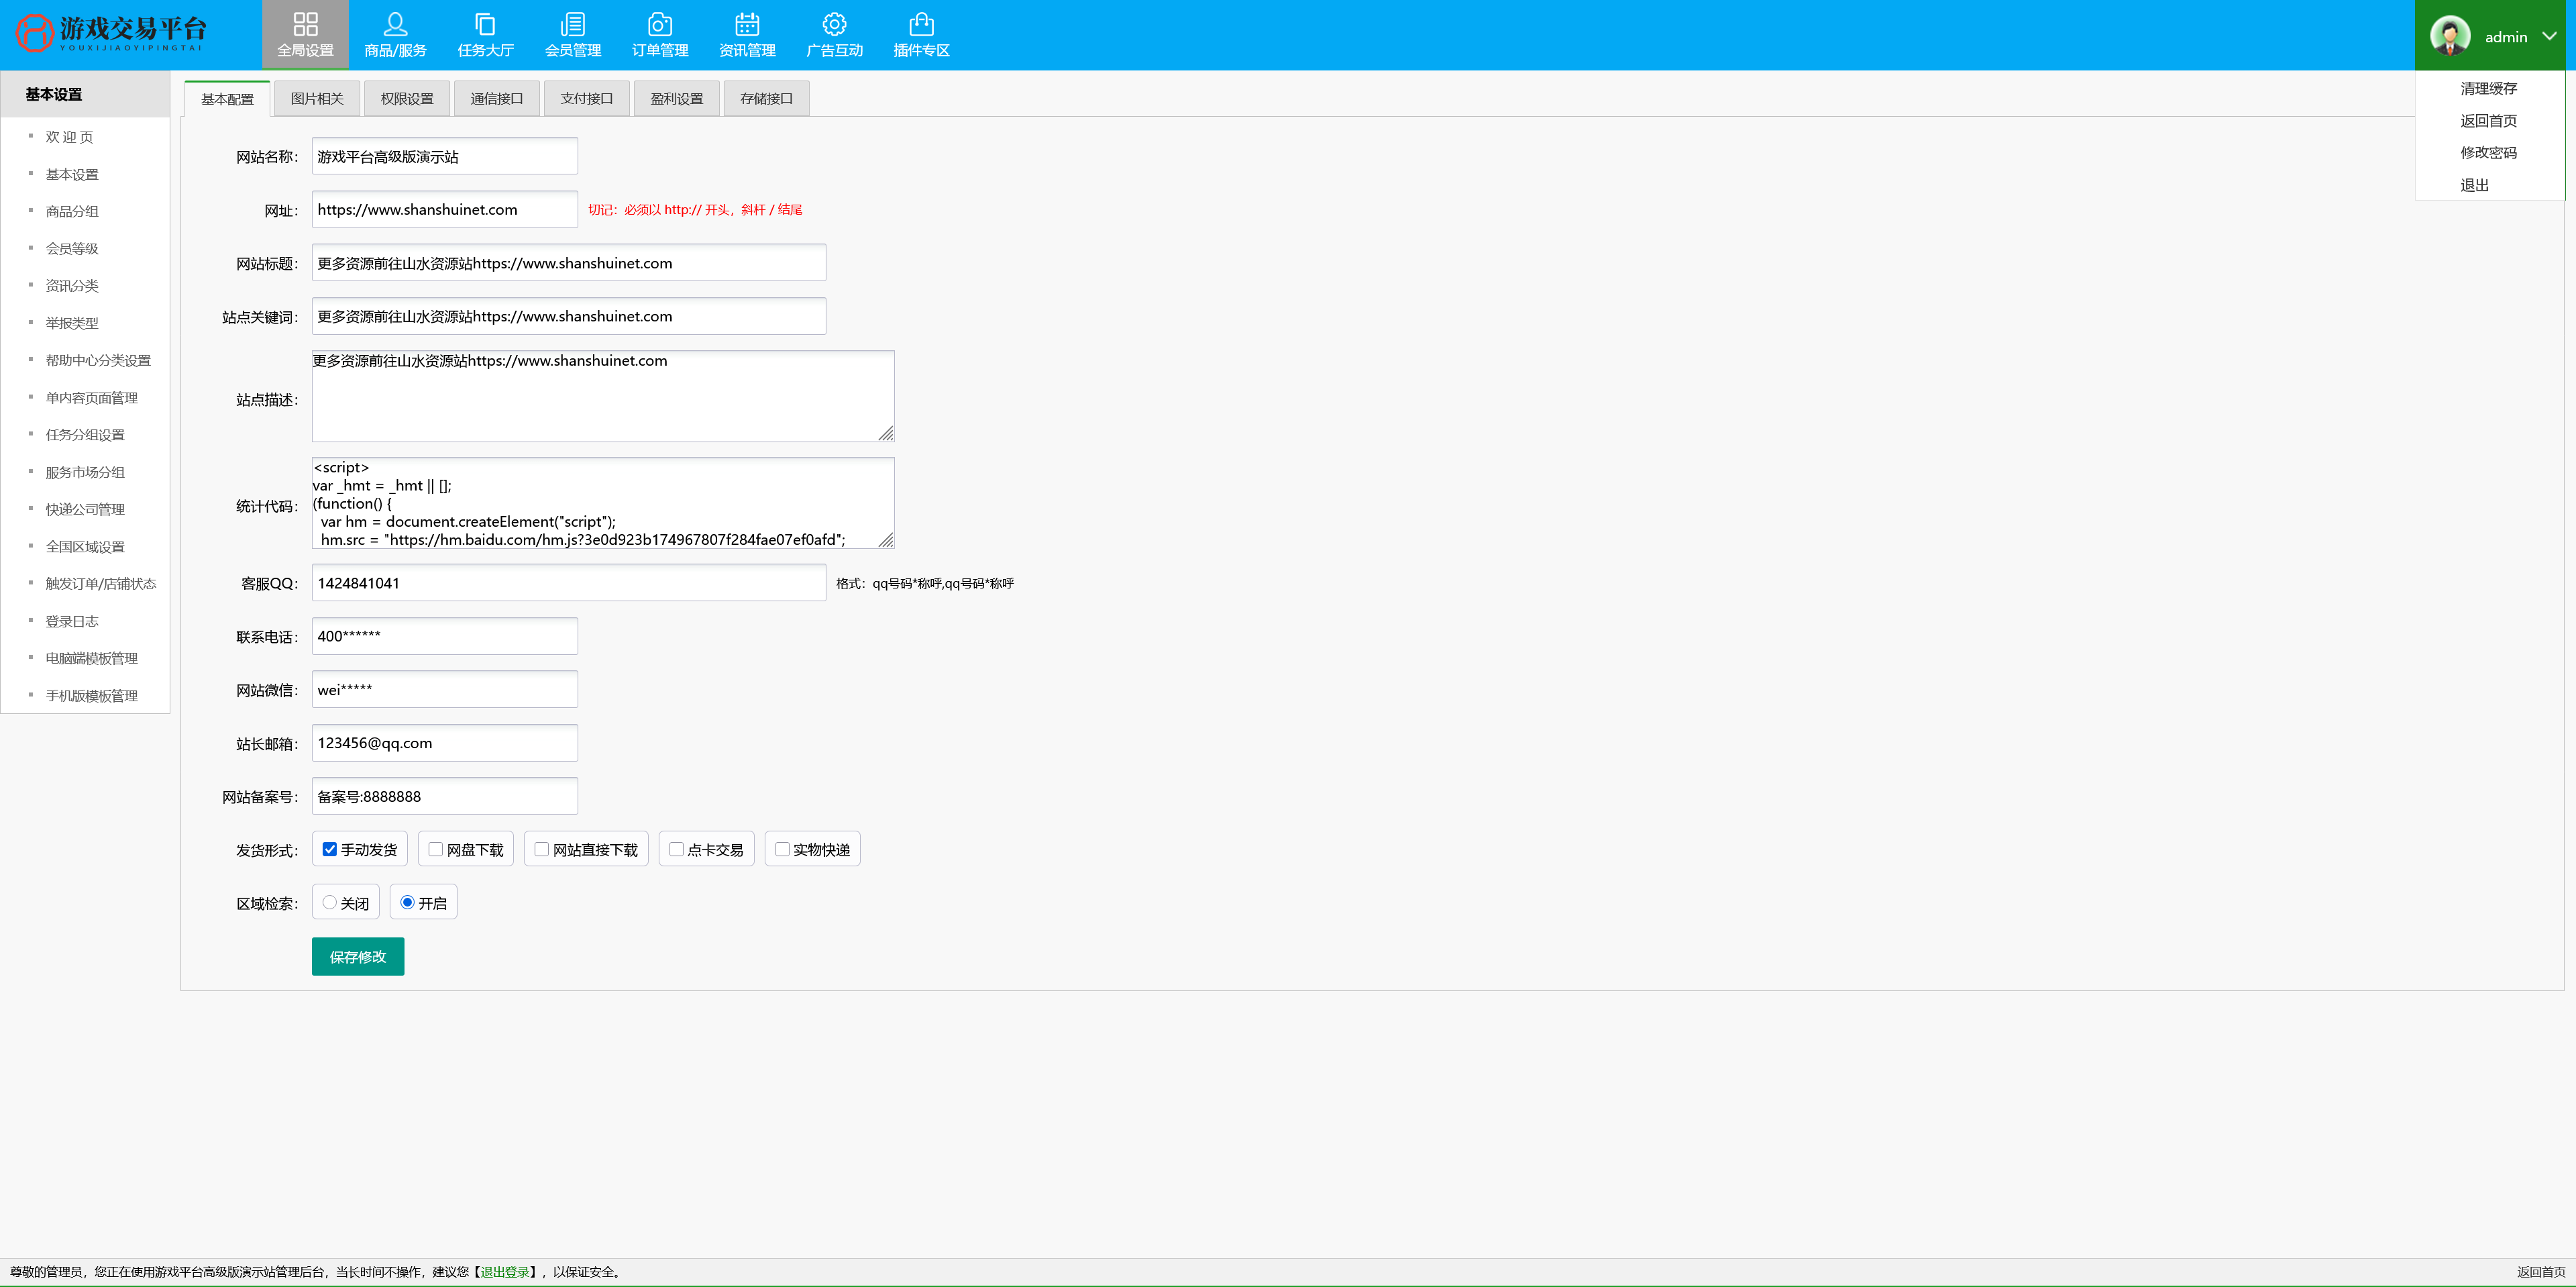The height and width of the screenshot is (1287, 2576).
Task: Open 快递公司管理 in the sidebar
Action: tap(85, 509)
